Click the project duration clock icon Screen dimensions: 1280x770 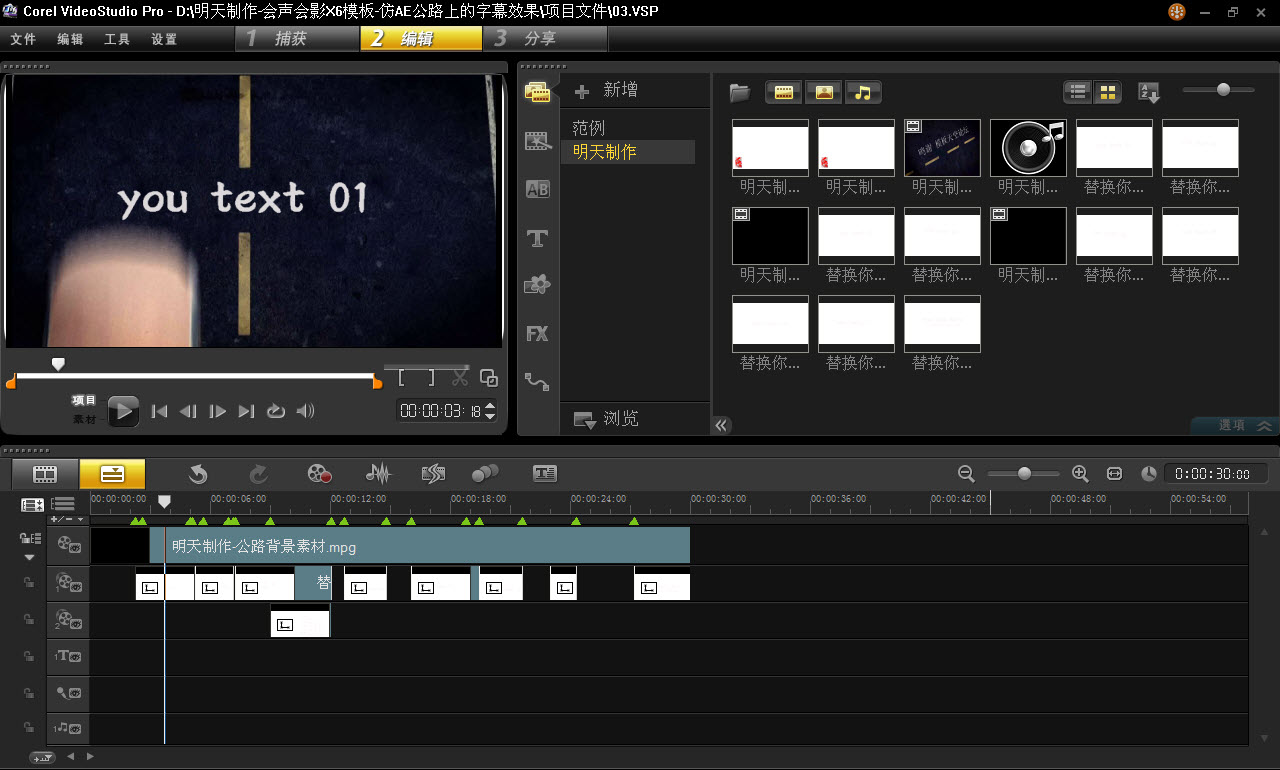point(1149,474)
